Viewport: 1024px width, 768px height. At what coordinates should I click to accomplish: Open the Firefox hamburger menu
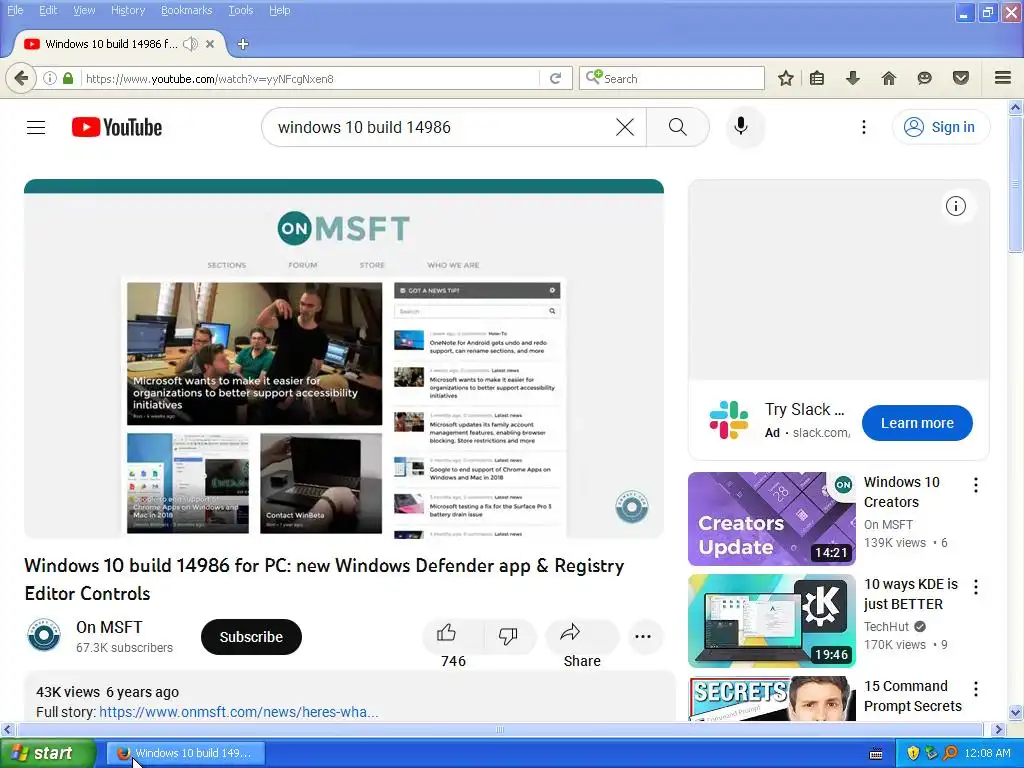(x=1003, y=78)
